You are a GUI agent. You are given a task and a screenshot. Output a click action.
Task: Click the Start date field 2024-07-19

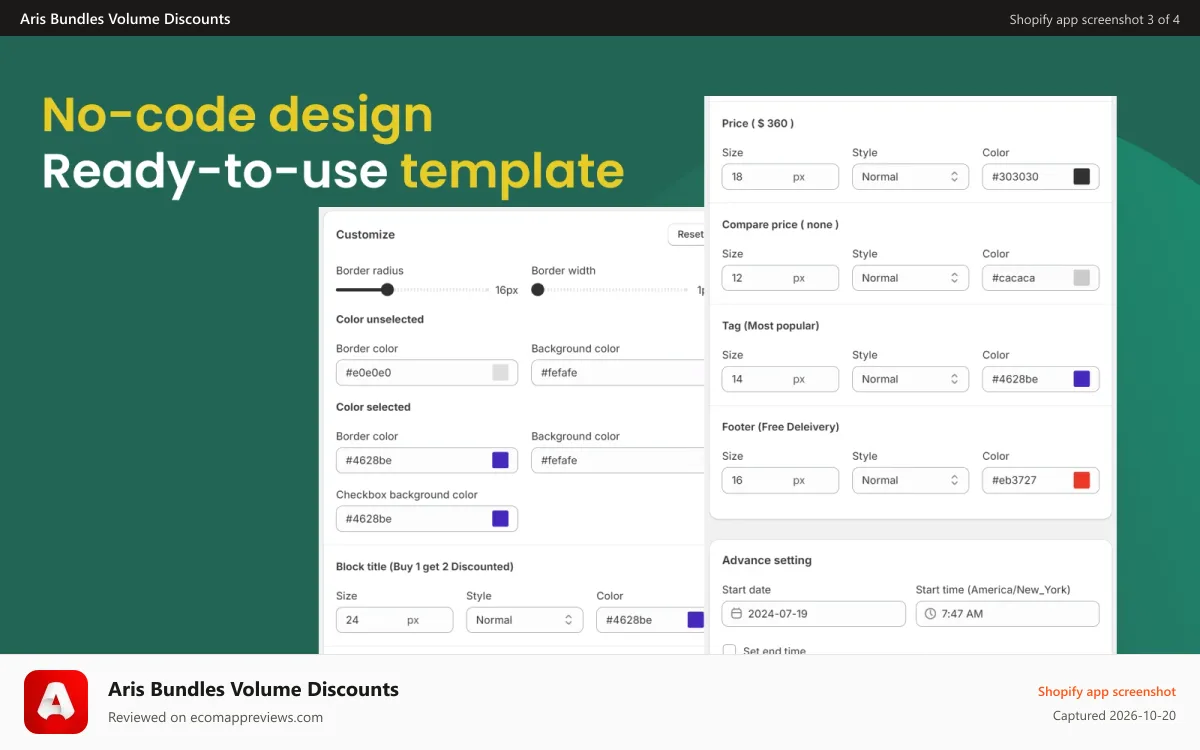(x=814, y=613)
